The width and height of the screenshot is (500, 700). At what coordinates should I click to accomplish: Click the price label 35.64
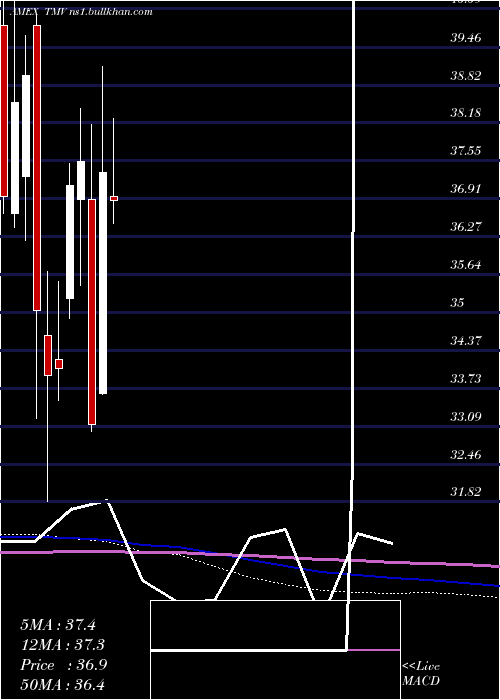click(x=466, y=265)
